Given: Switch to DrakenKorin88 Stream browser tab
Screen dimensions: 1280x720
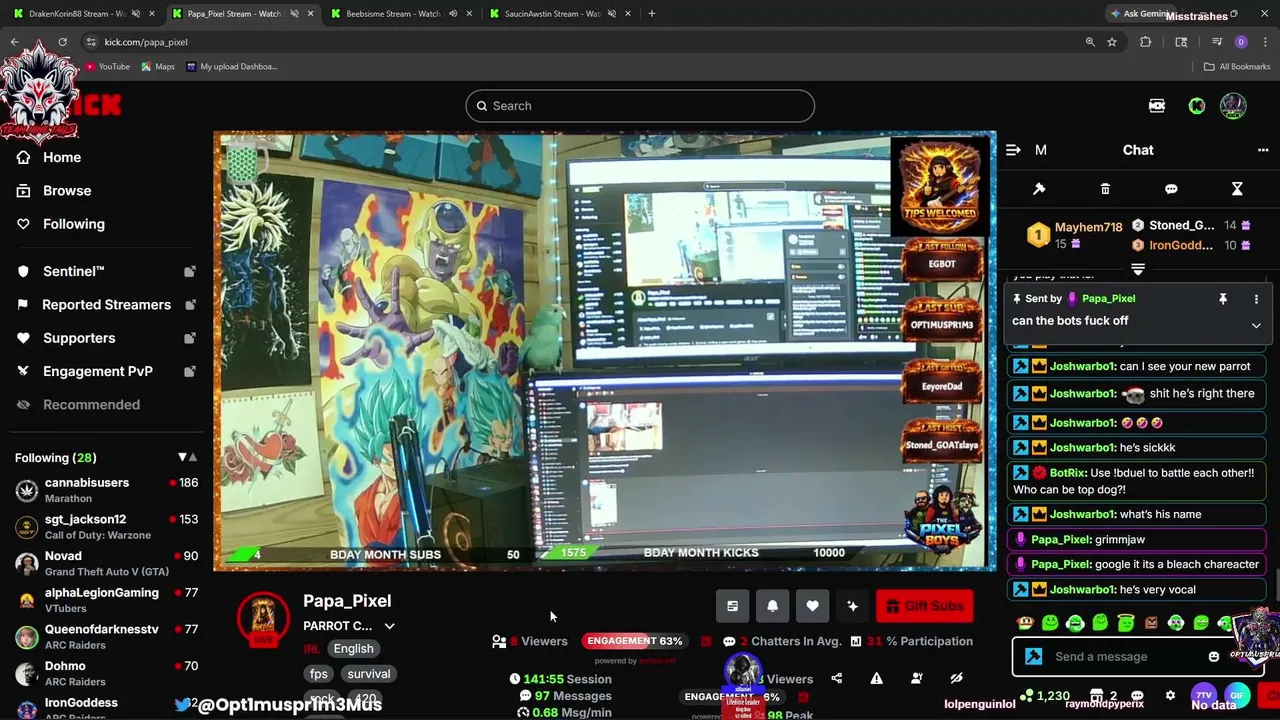Looking at the screenshot, I should coord(78,14).
